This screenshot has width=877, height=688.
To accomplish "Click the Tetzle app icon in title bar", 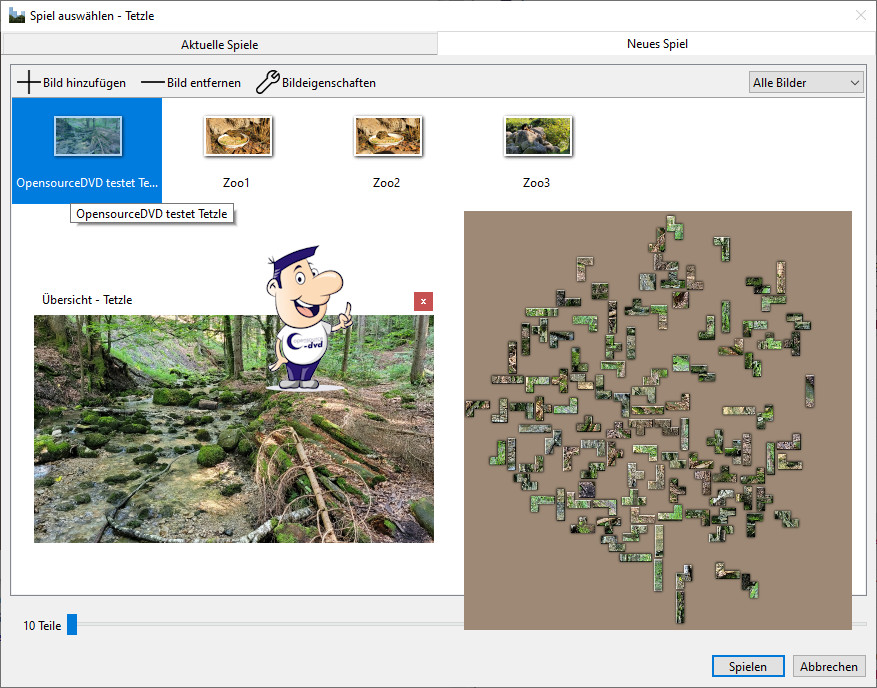I will pyautogui.click(x=16, y=16).
